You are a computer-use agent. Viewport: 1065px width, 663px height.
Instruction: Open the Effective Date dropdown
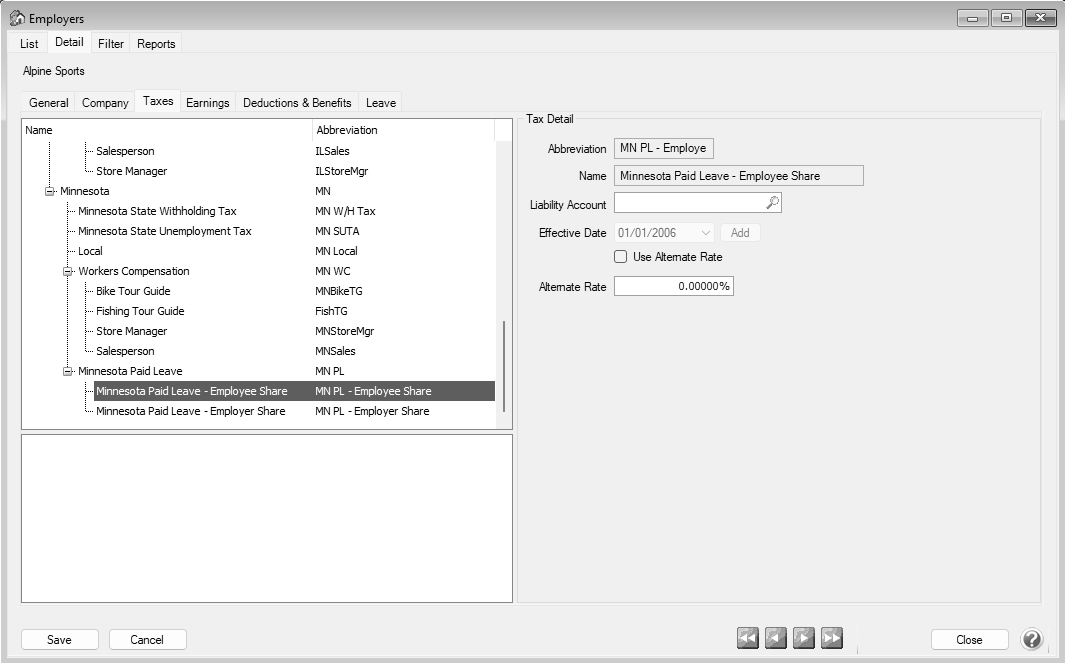pyautogui.click(x=706, y=233)
